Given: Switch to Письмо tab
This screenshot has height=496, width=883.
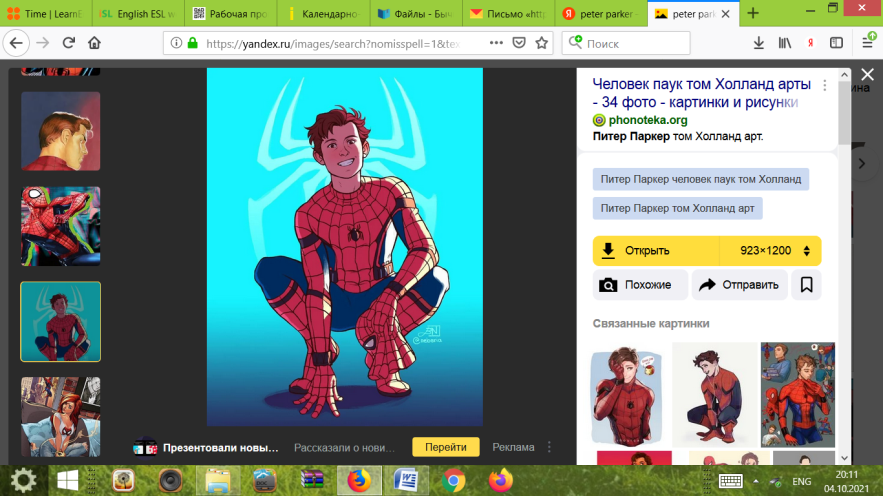Looking at the screenshot, I should click(509, 14).
